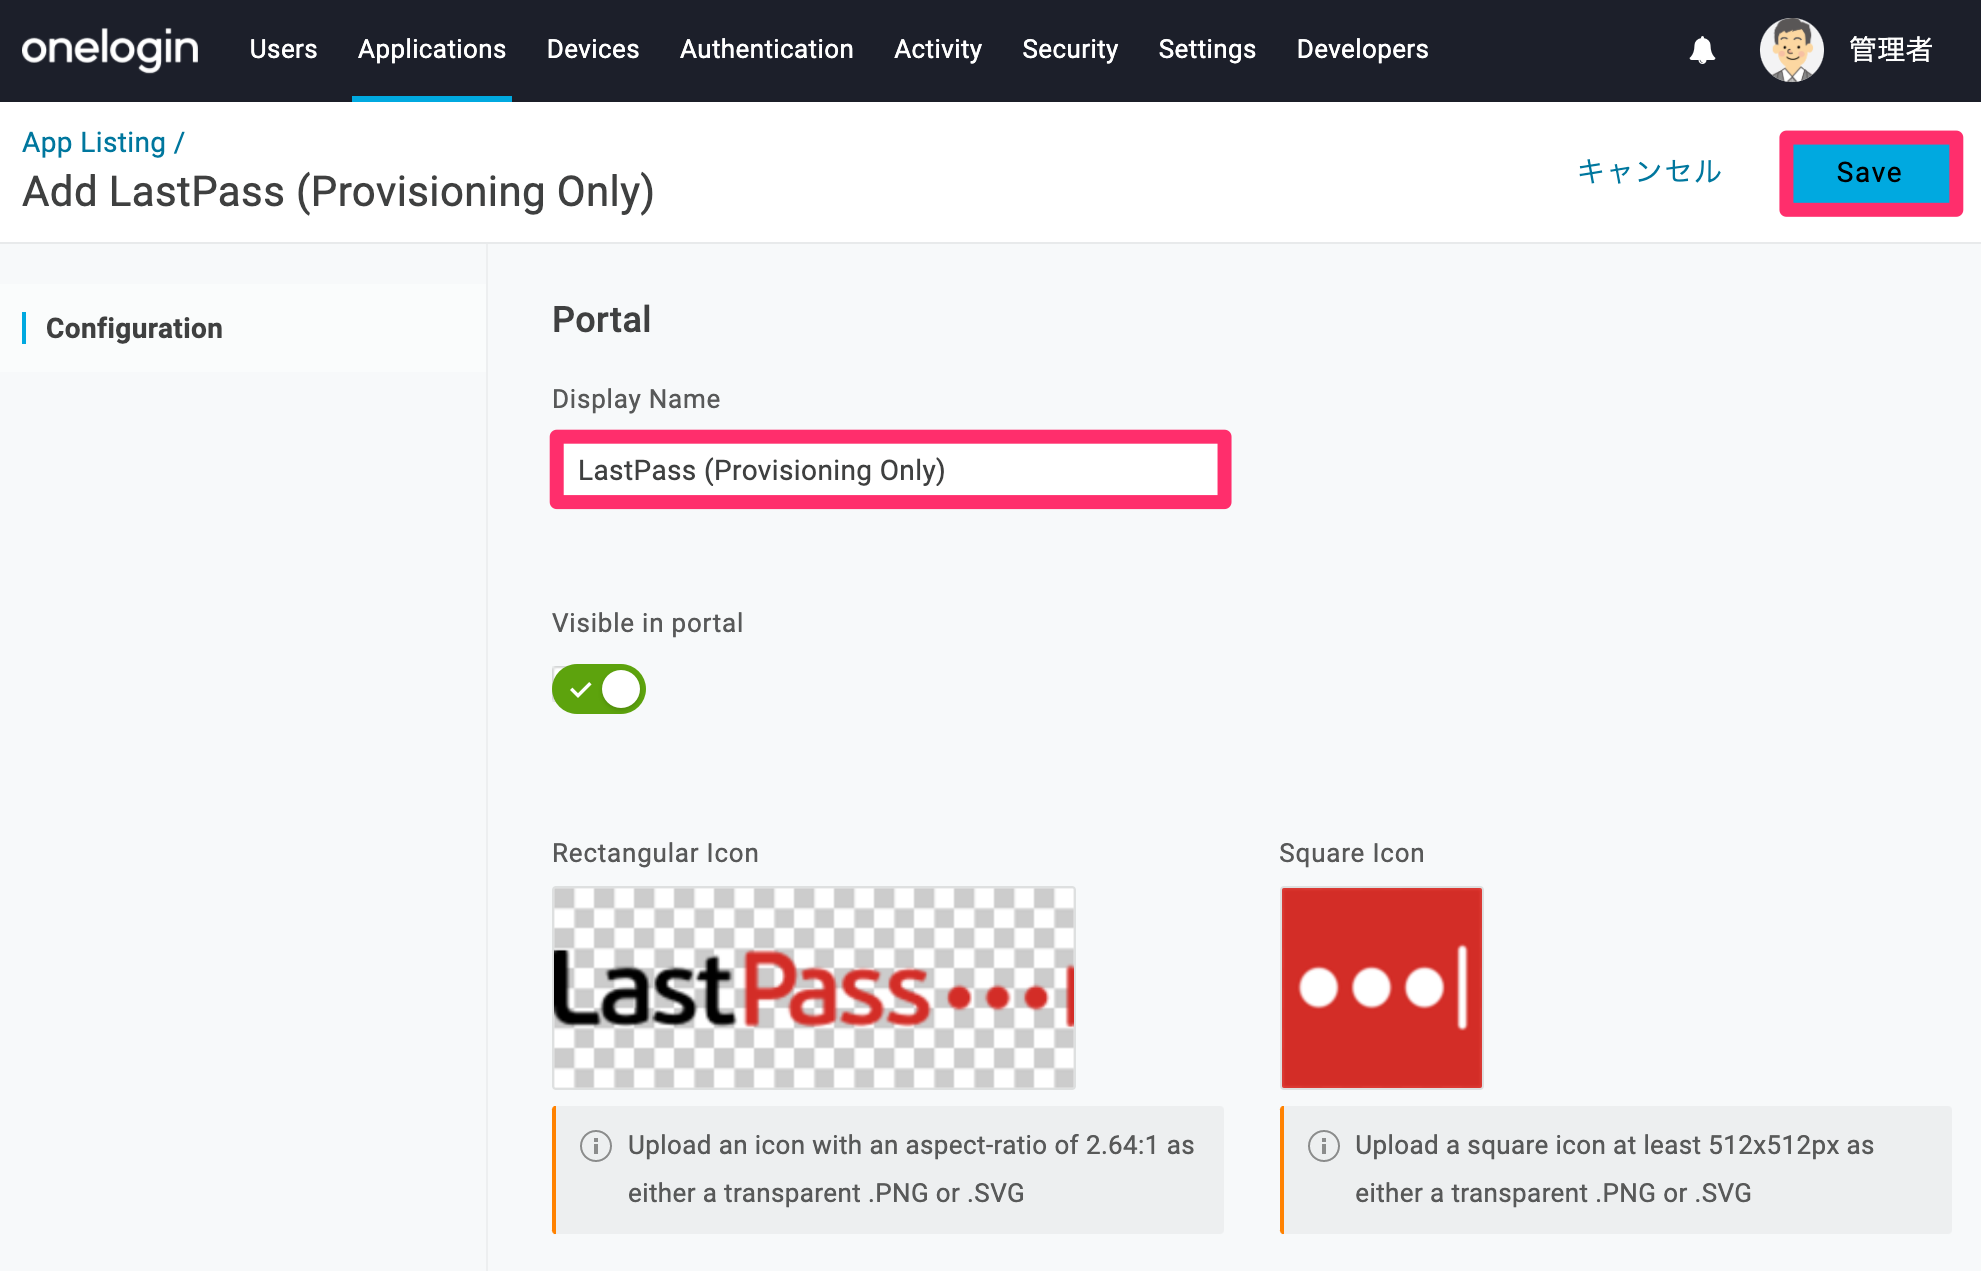Click the Square Icon label
The height and width of the screenshot is (1271, 1981).
point(1351,853)
